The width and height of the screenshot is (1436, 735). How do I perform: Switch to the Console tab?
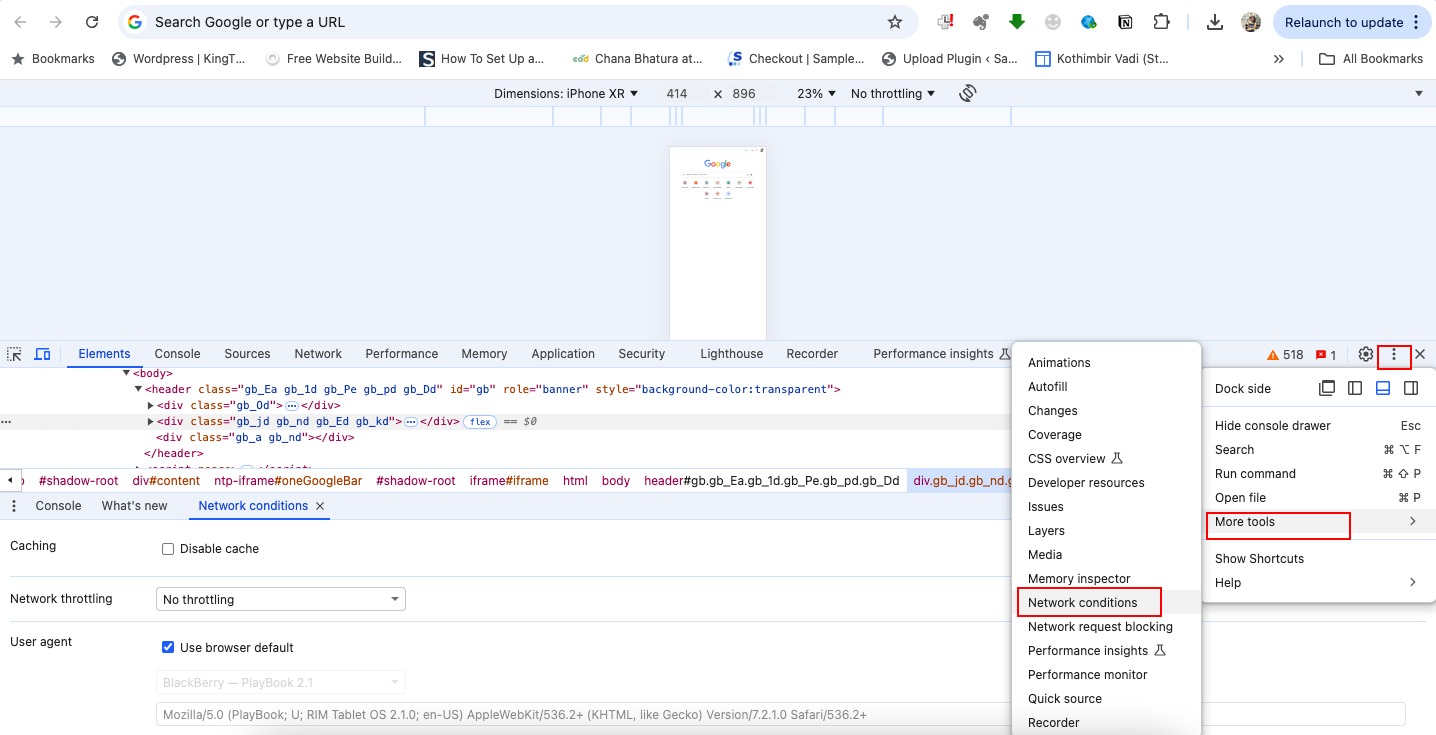pyautogui.click(x=177, y=354)
